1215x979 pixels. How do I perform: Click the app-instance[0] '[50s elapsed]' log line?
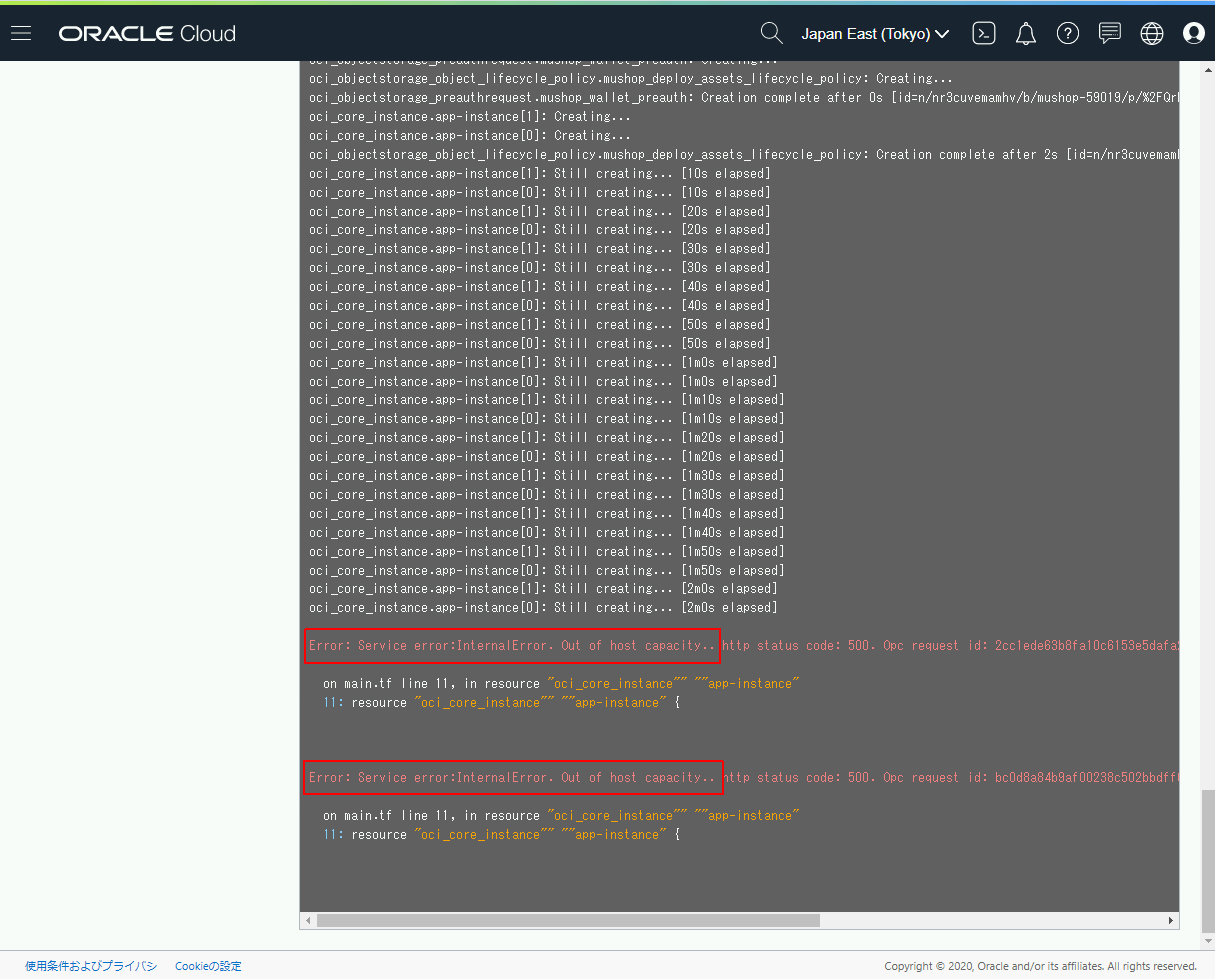[x=539, y=344]
